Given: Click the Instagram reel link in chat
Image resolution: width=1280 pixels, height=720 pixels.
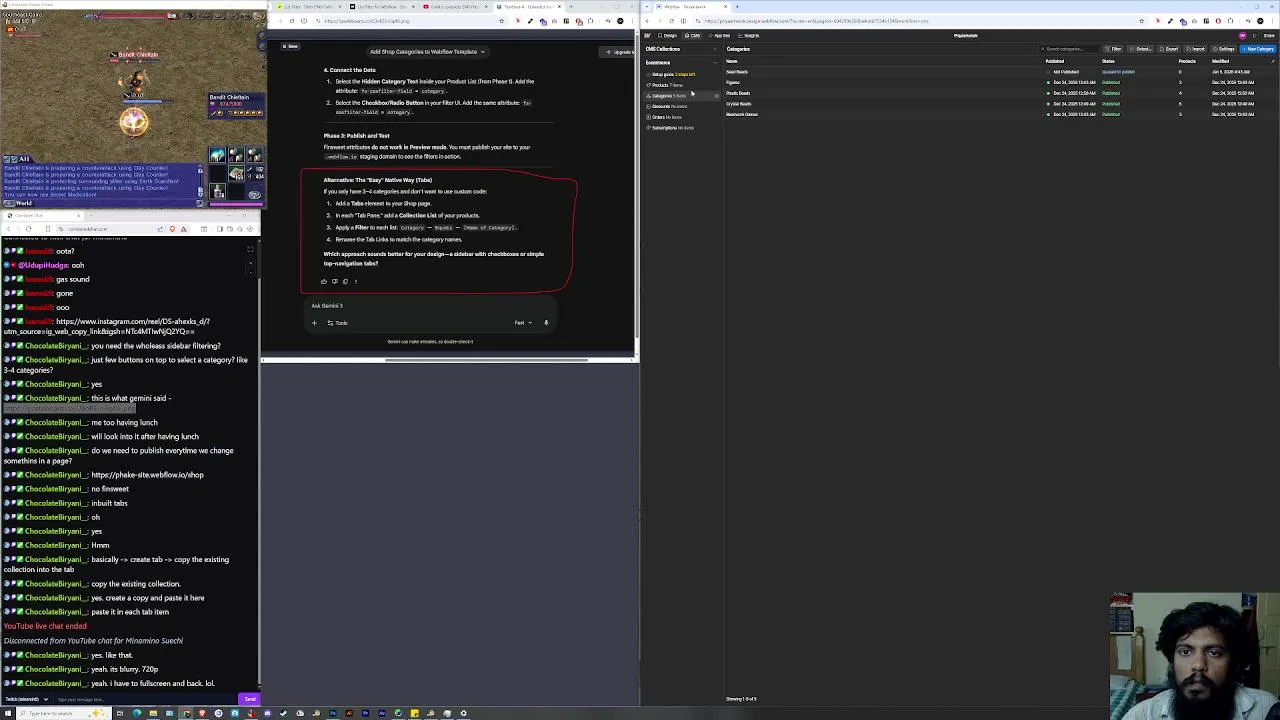Looking at the screenshot, I should click(107, 327).
